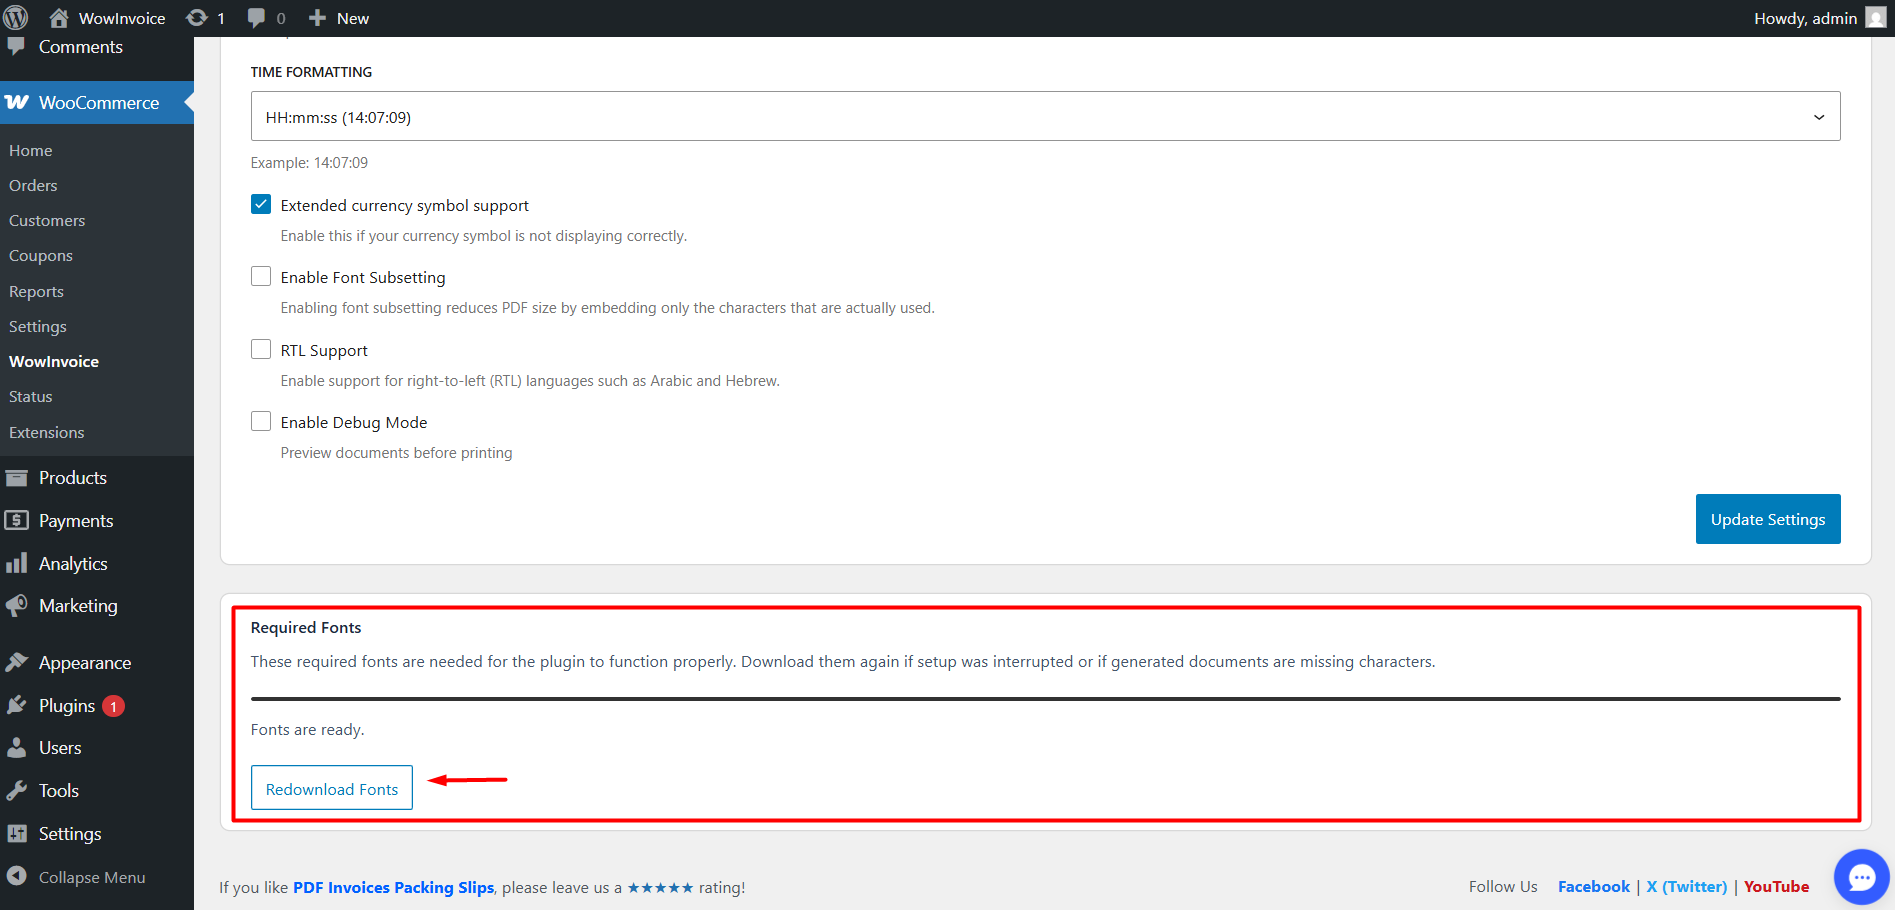
Task: Click the Update Settings button
Action: [x=1768, y=519]
